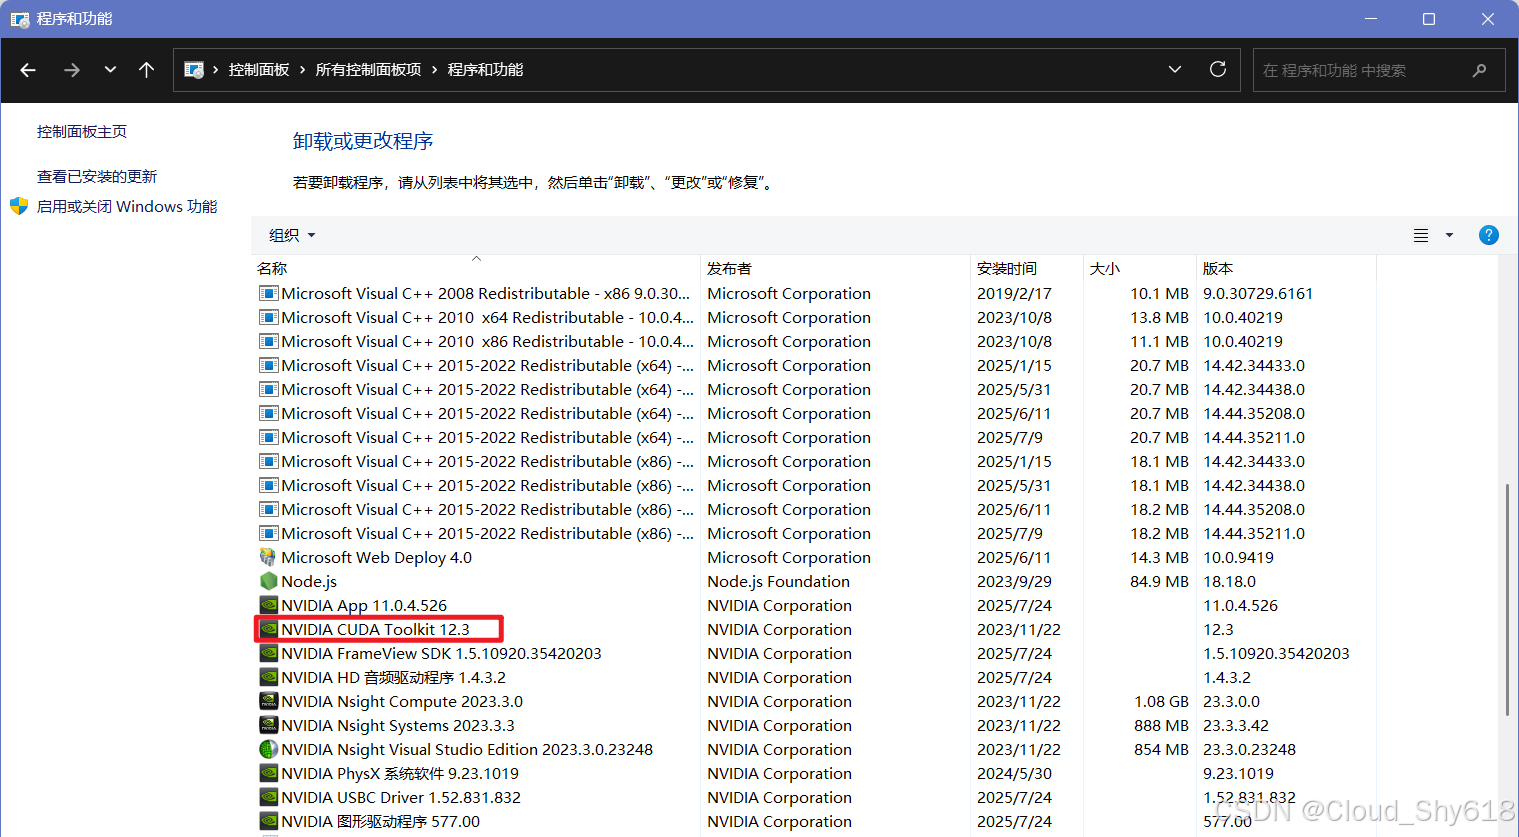Click the NVIDIA Nsight Compute icon

click(x=268, y=701)
